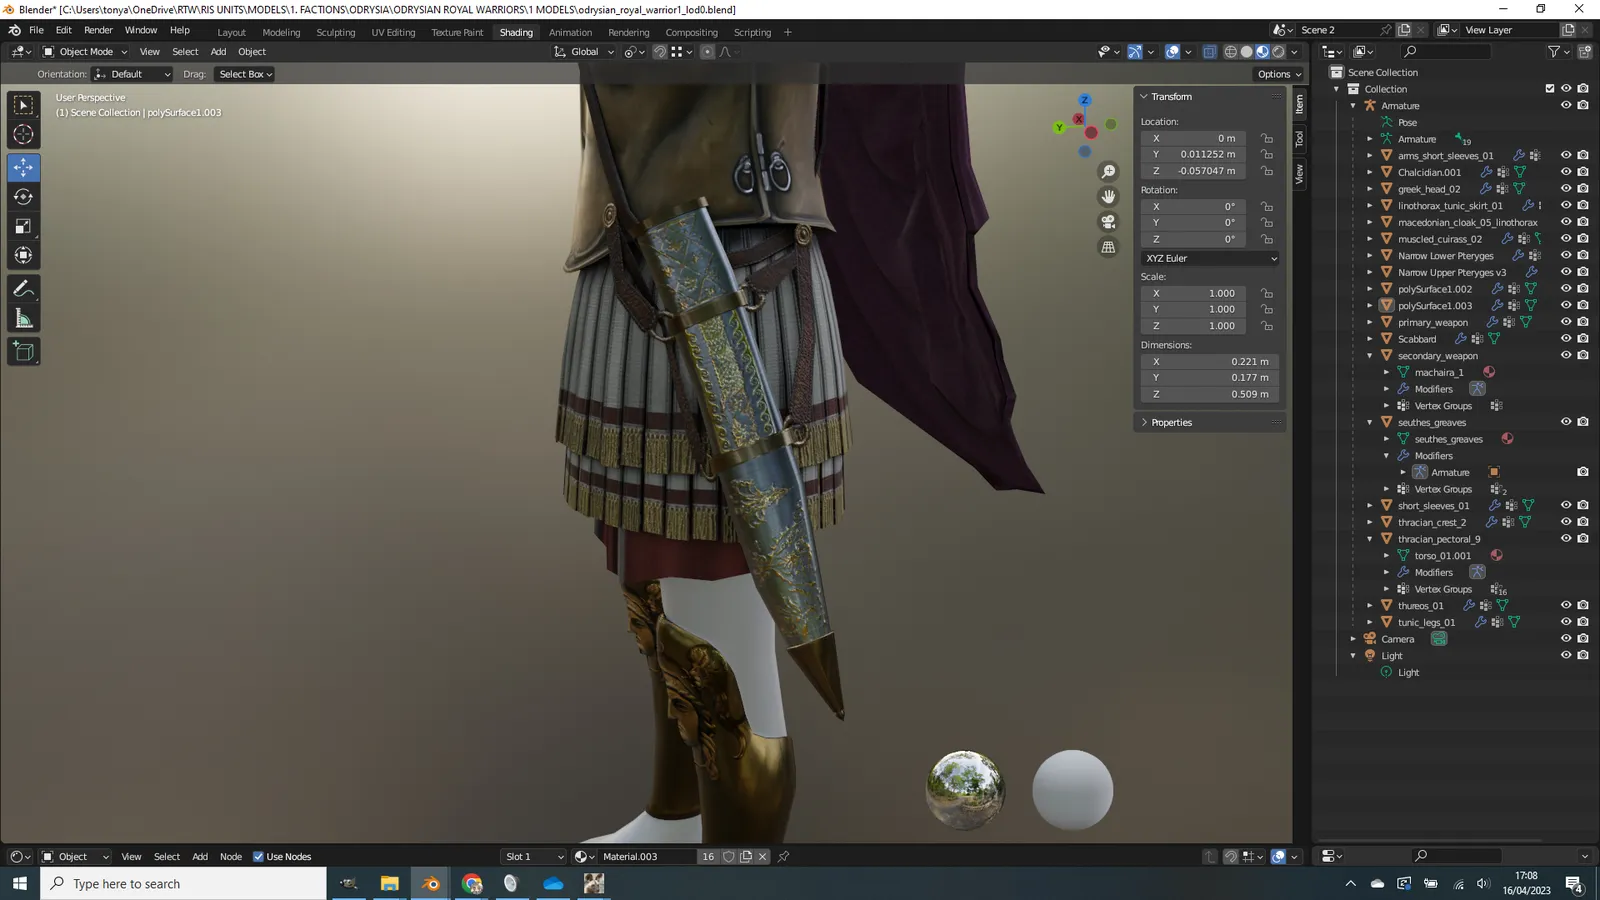The image size is (1600, 900).
Task: Hide primary_weapon with its eye icon
Action: click(x=1566, y=322)
